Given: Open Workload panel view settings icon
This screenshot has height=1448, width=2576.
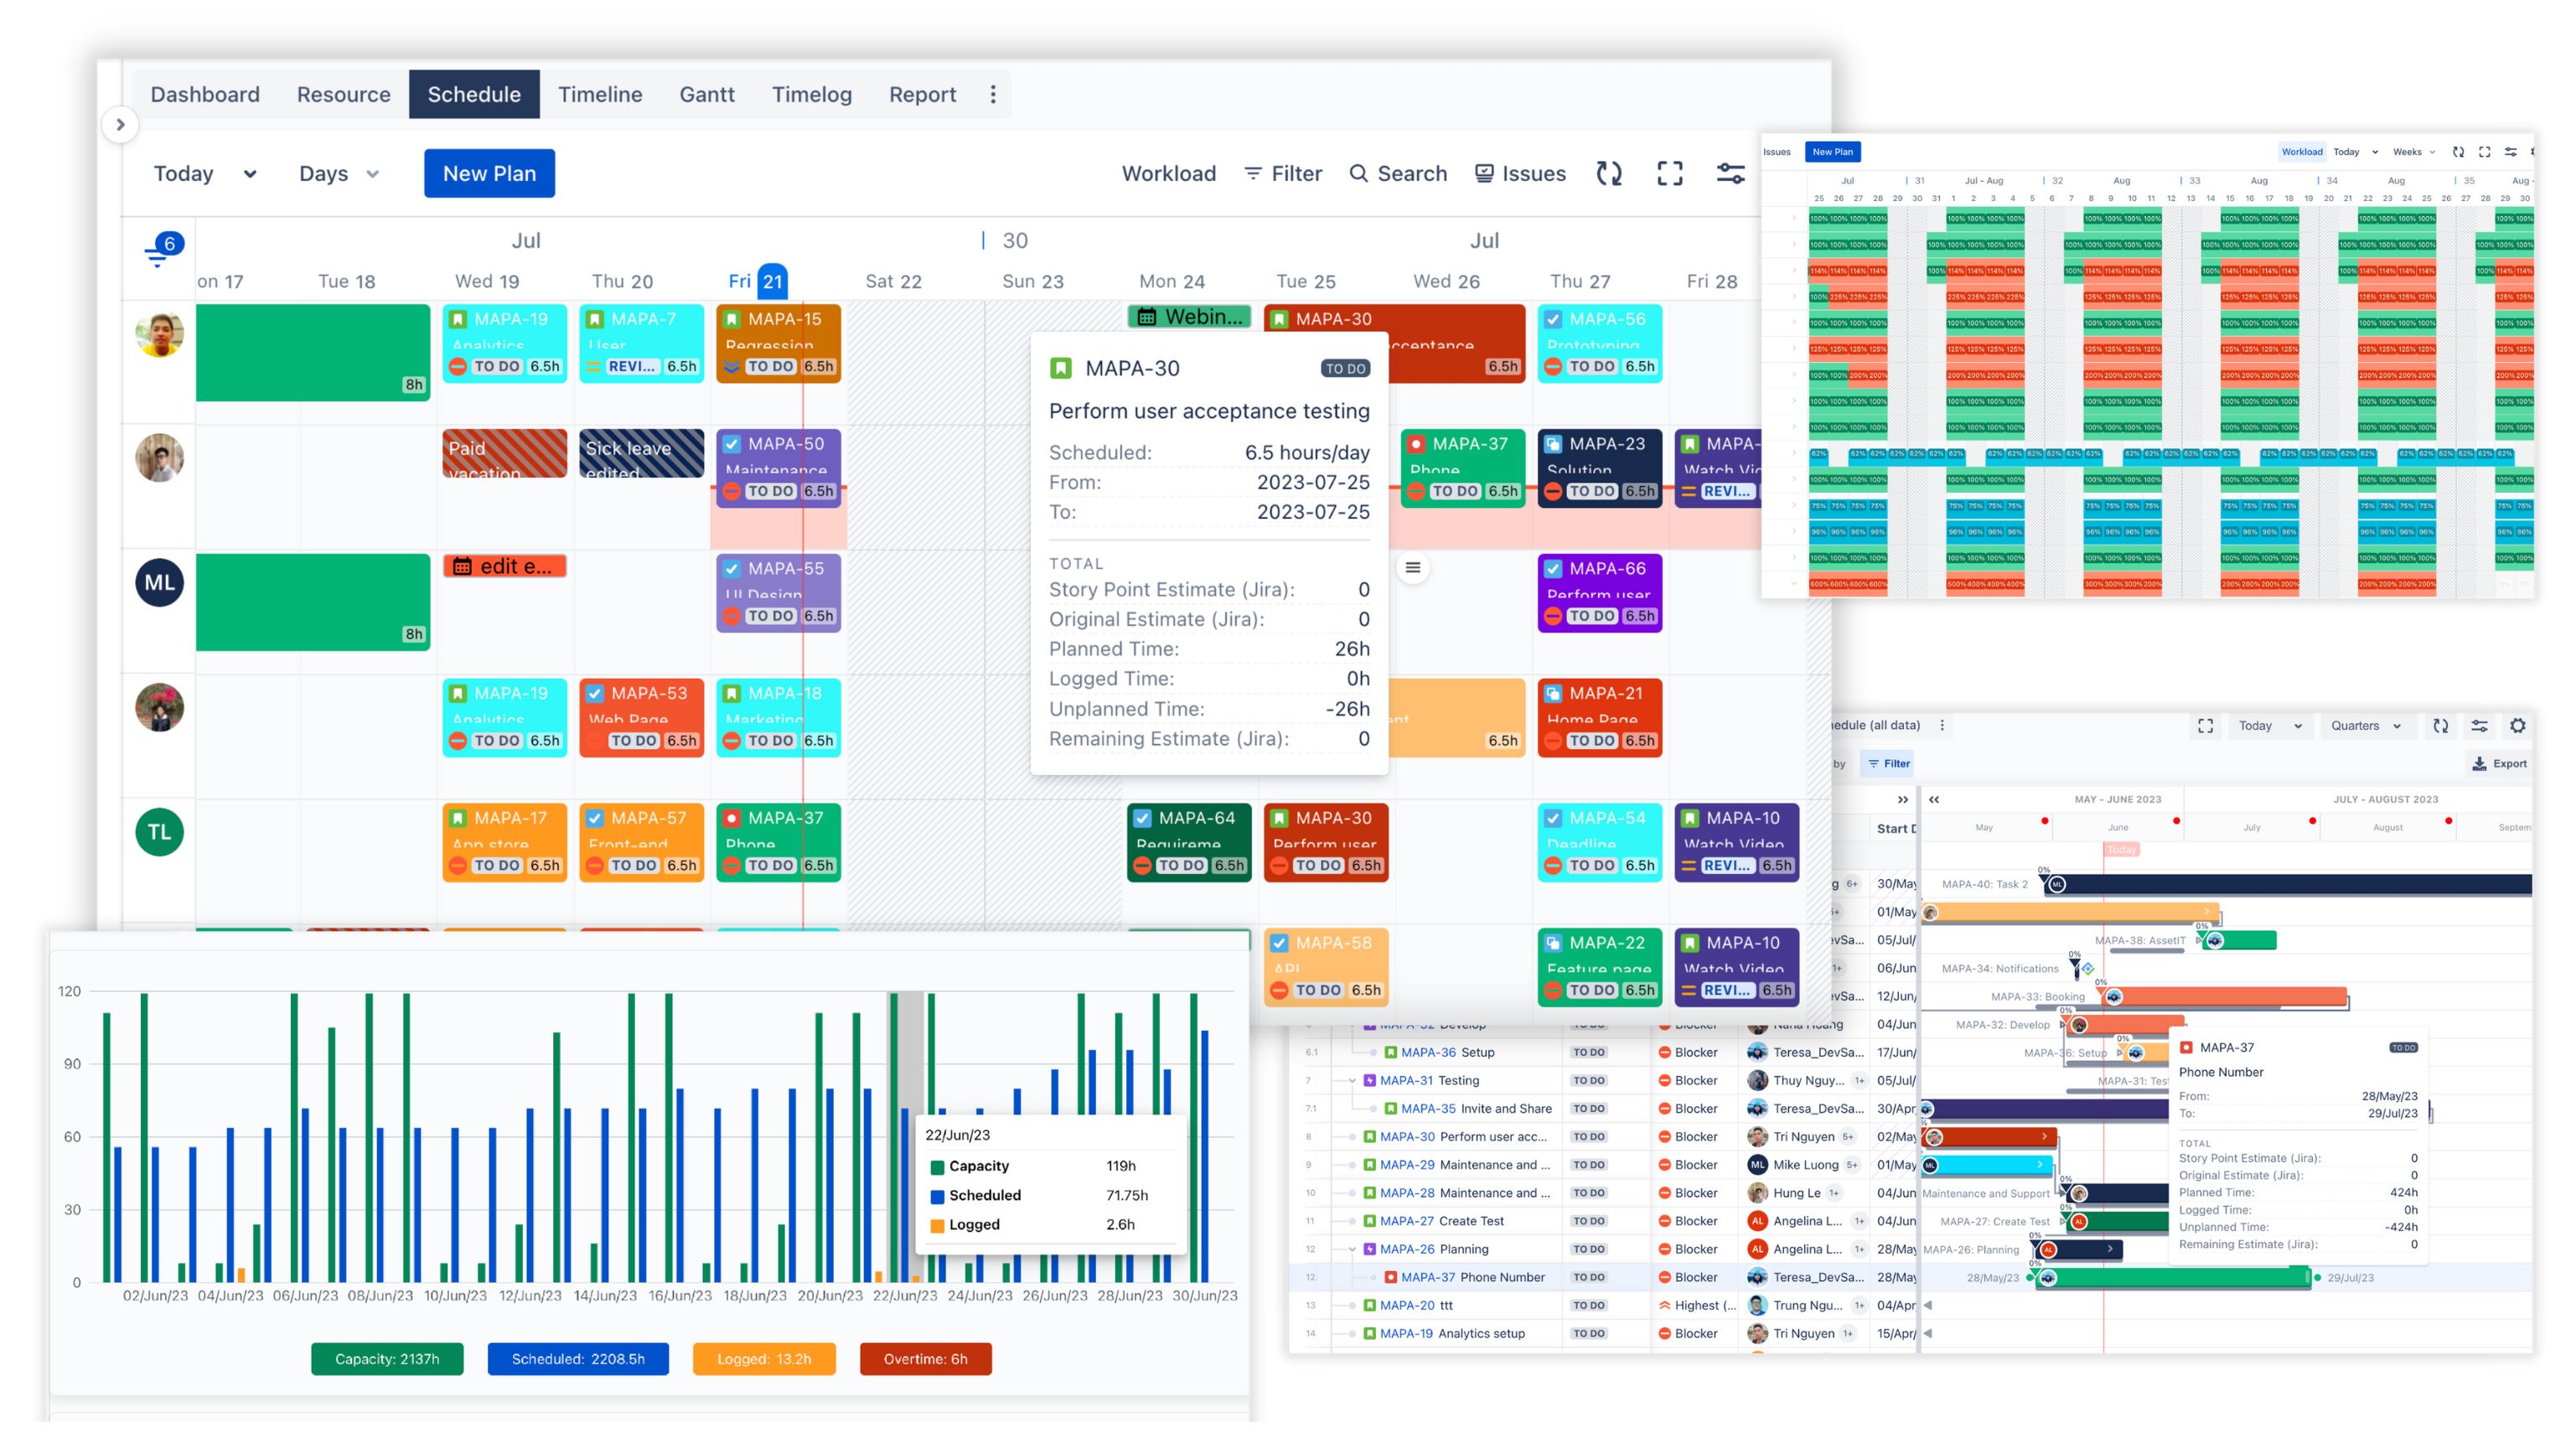Looking at the screenshot, I should click(2511, 152).
